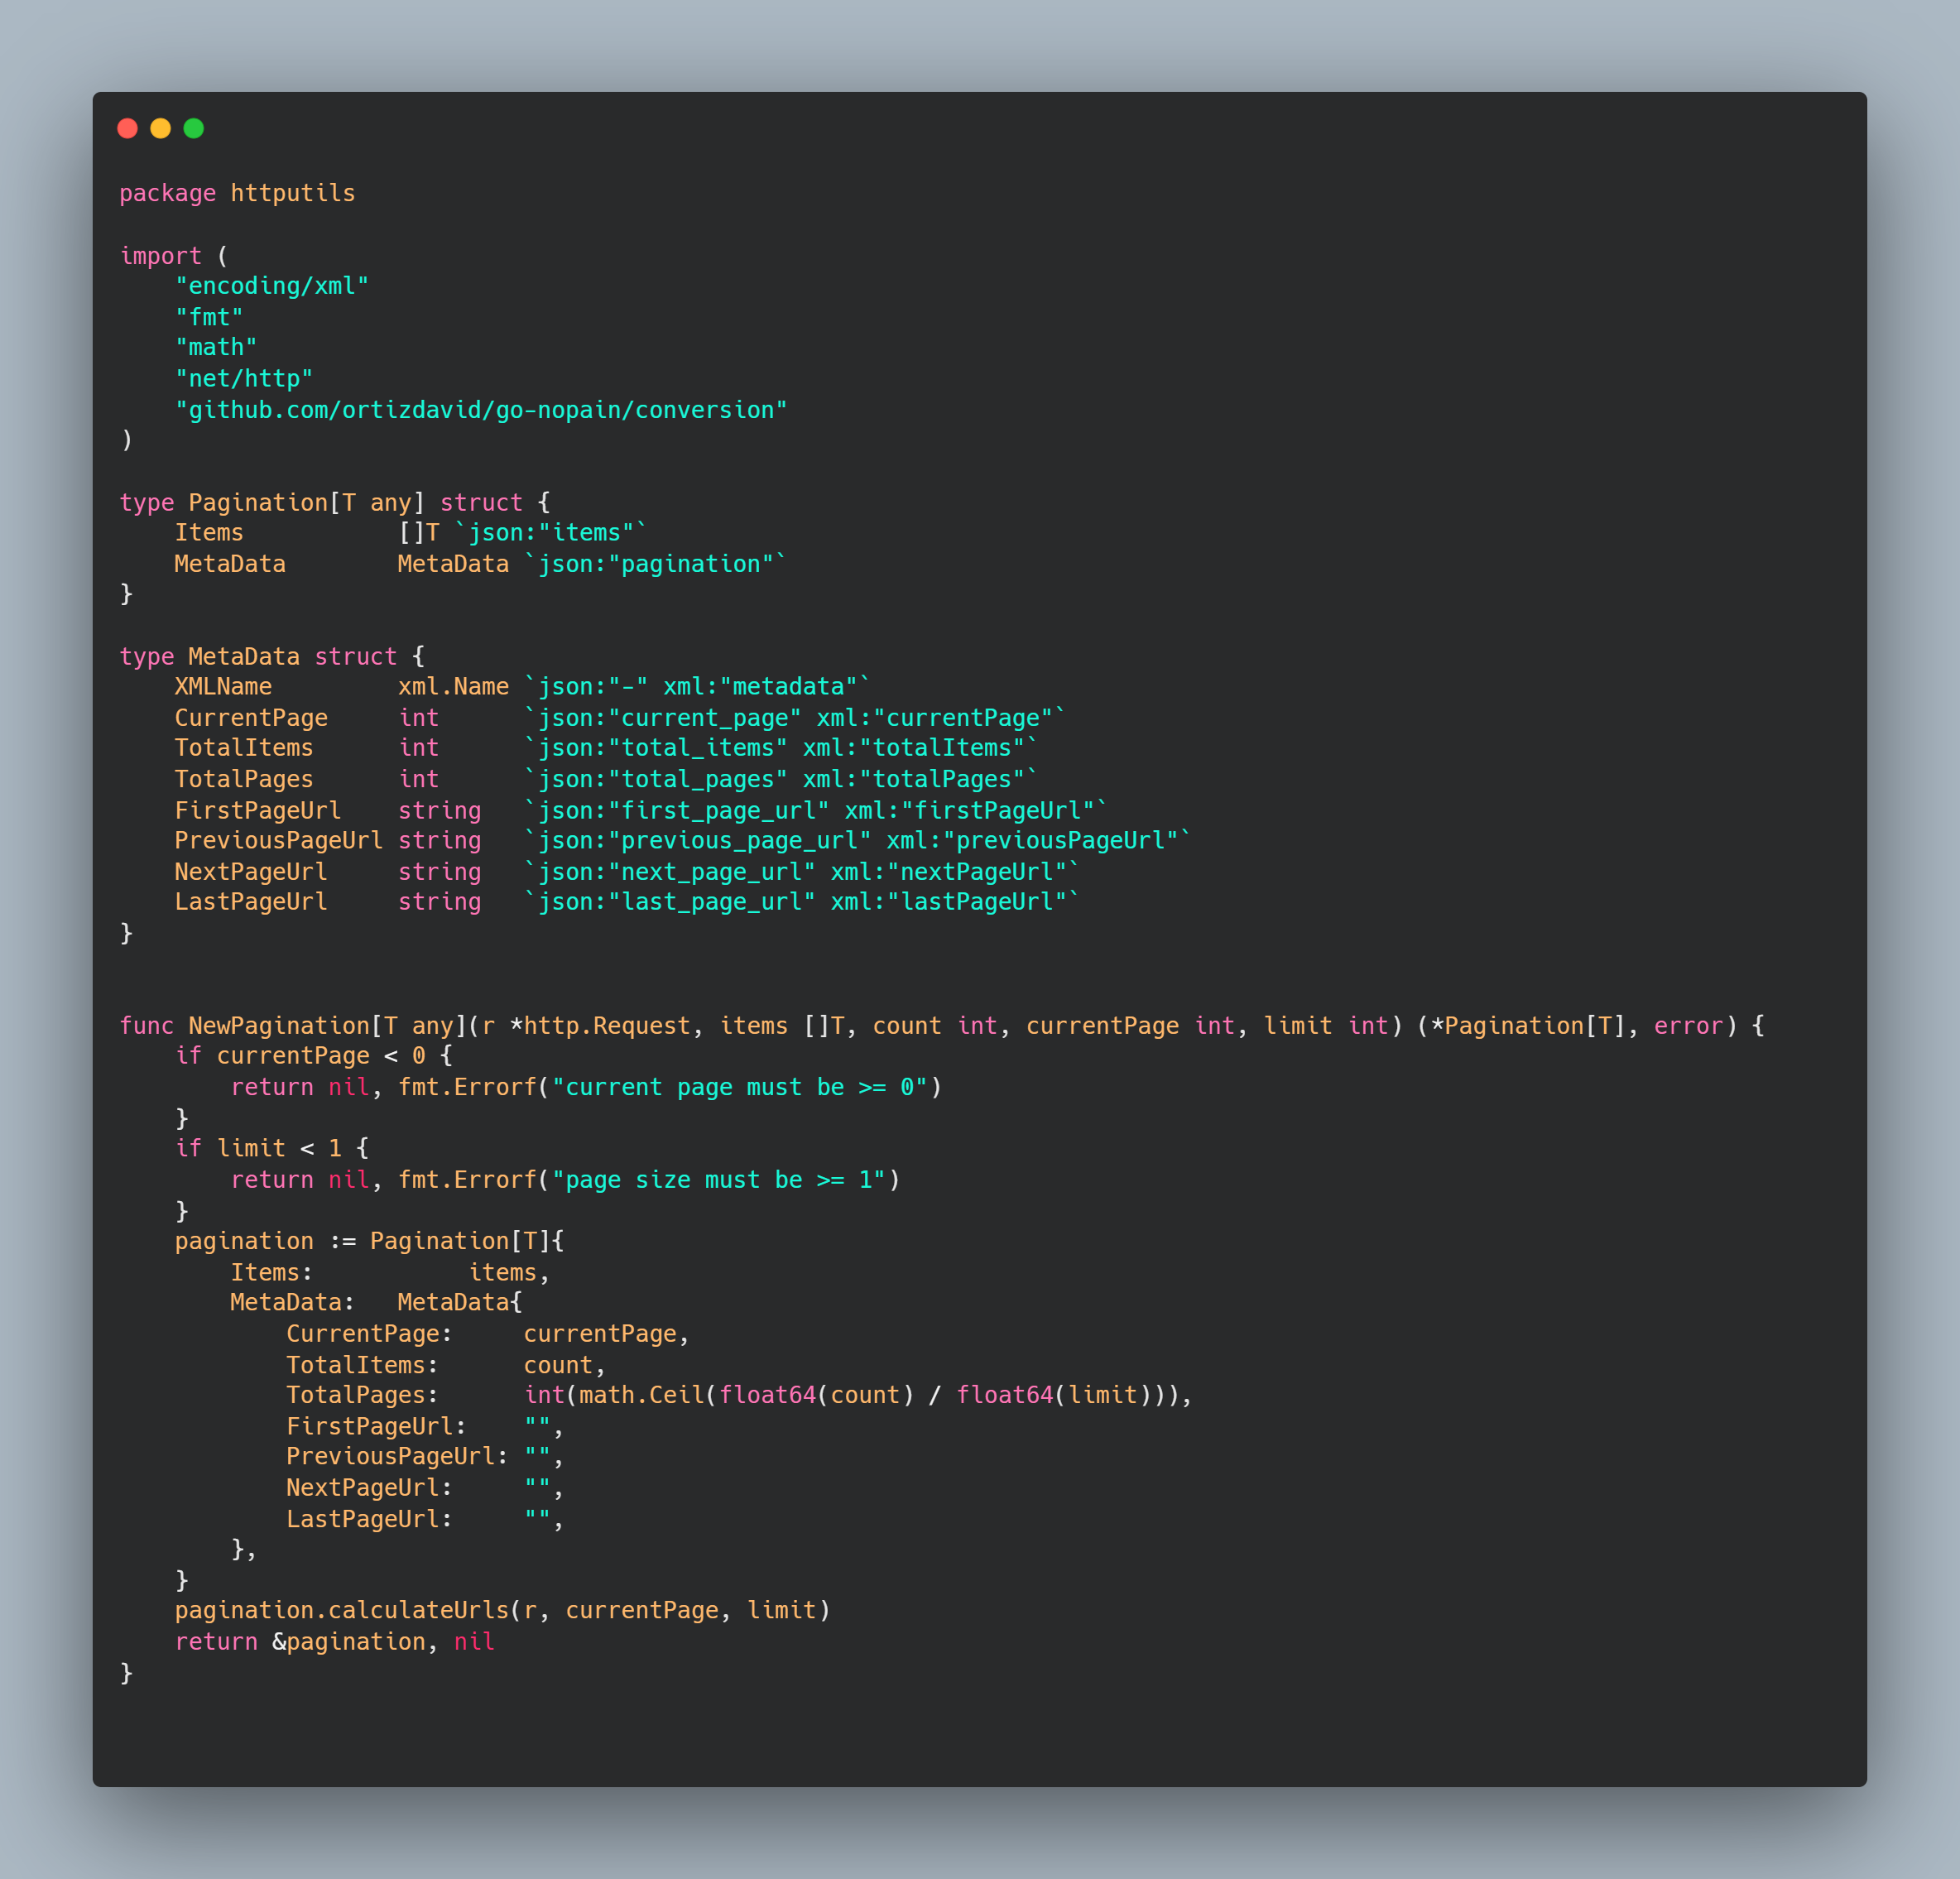Click the github.com/ortizdavid/go-nopain/conversion import path
Viewport: 1960px width, 1879px height.
pos(481,410)
